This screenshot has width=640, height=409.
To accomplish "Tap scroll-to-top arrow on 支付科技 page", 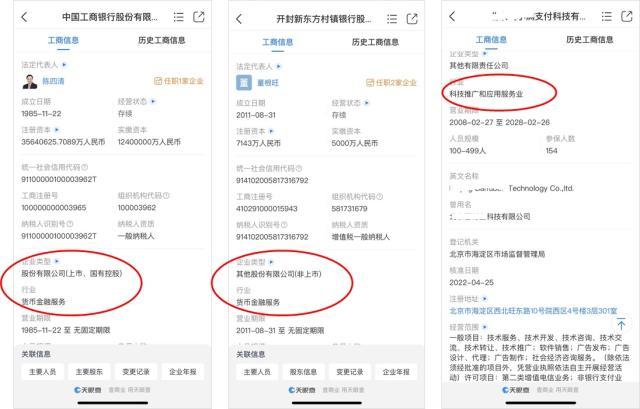I will click(621, 324).
